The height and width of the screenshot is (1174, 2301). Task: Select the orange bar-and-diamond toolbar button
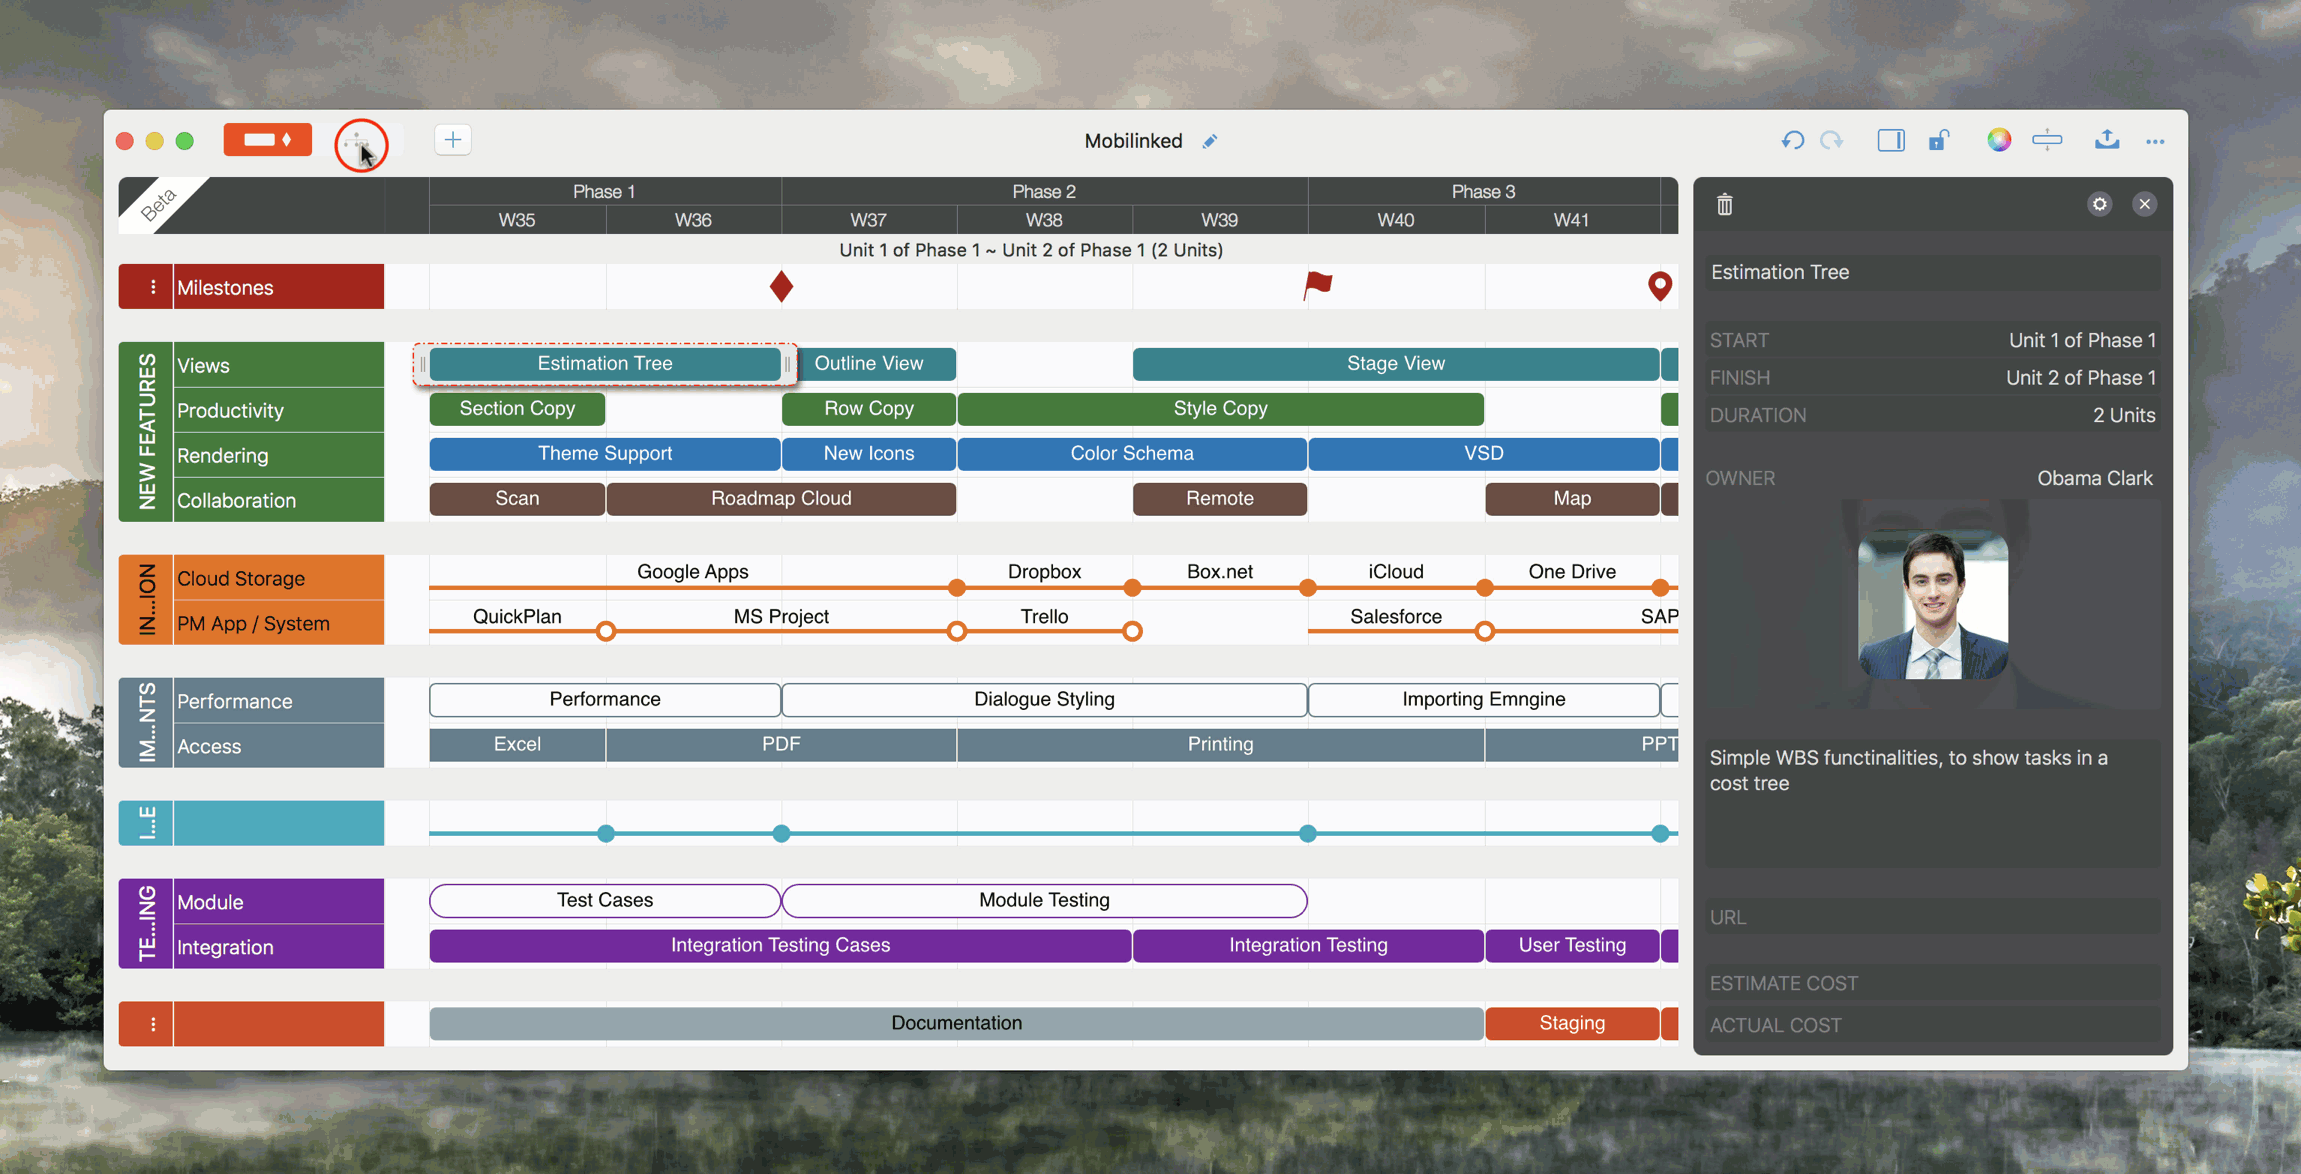pos(267,140)
